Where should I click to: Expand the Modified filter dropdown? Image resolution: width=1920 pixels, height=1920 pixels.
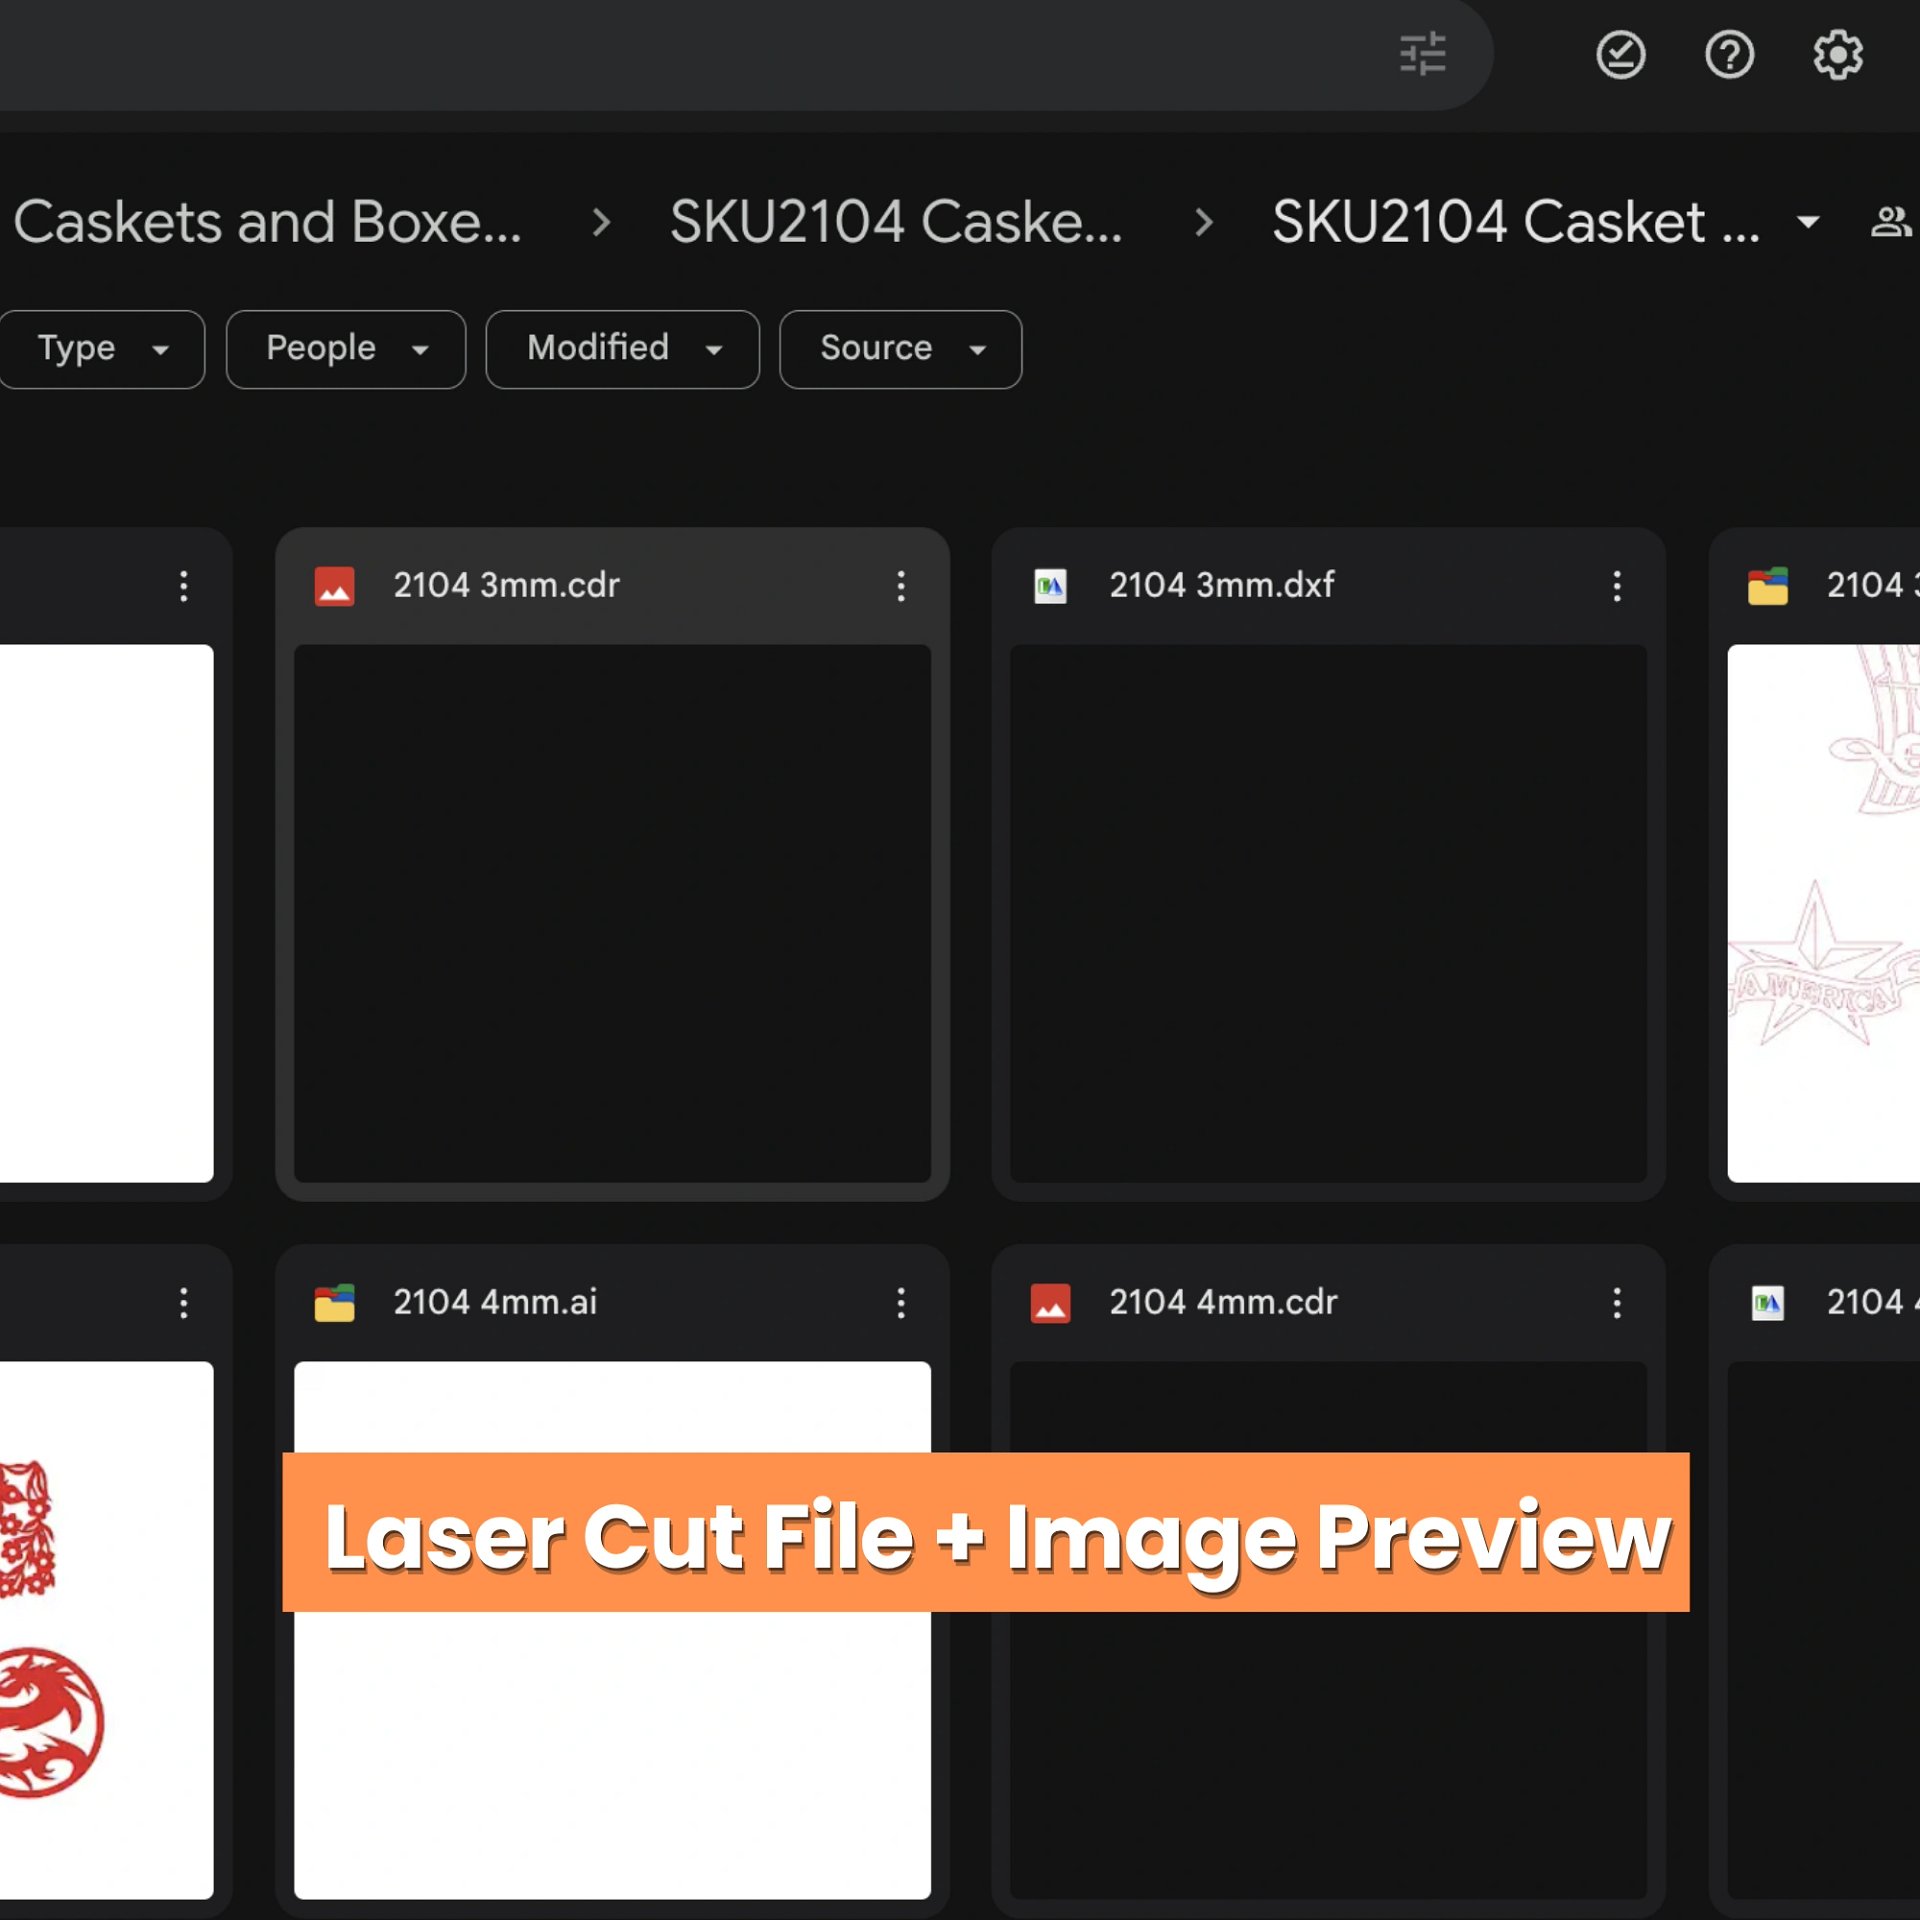tap(622, 349)
